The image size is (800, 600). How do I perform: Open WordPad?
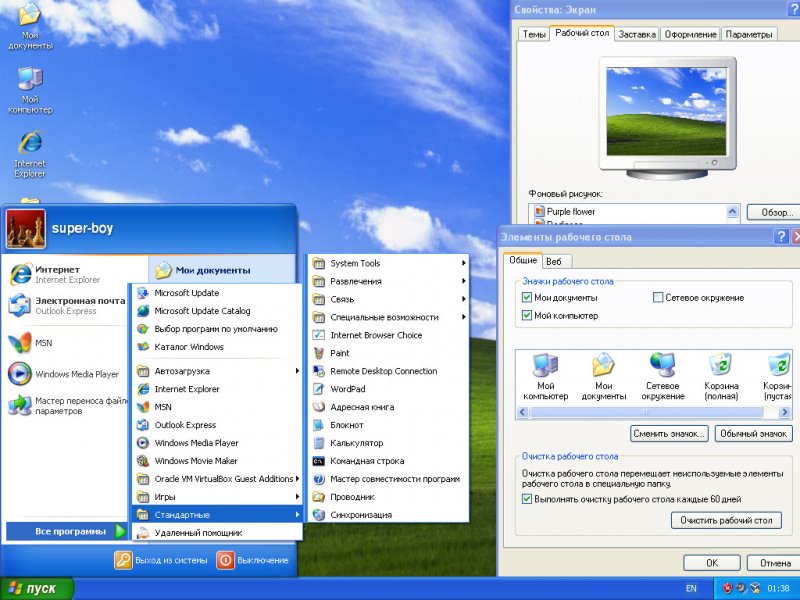coord(388,389)
